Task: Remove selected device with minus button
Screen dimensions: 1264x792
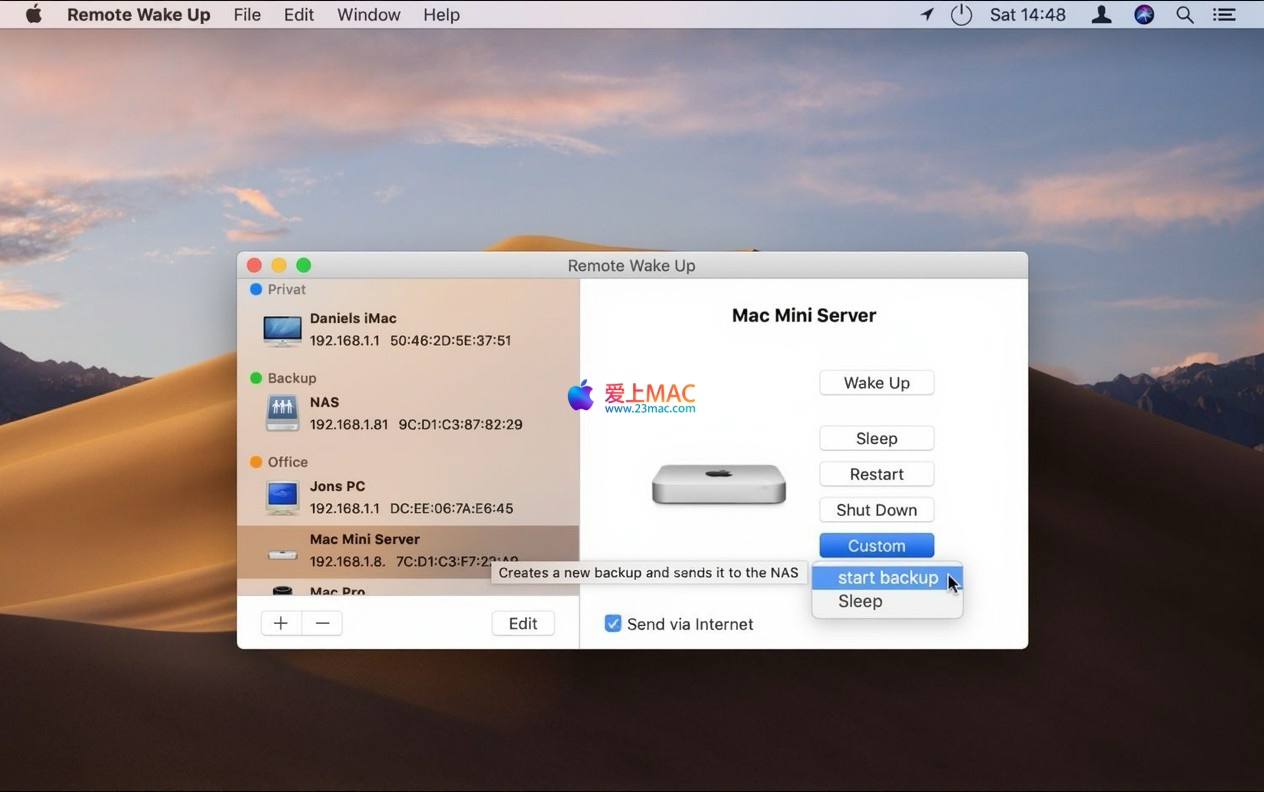Action: 322,623
